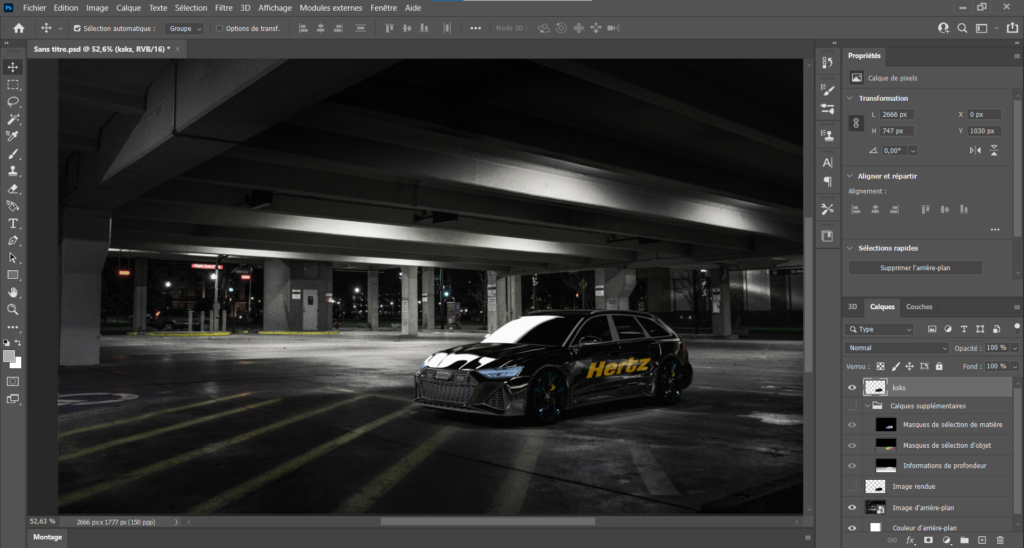The width and height of the screenshot is (1024, 548).
Task: Click the Montage timeline tab button
Action: (x=48, y=538)
